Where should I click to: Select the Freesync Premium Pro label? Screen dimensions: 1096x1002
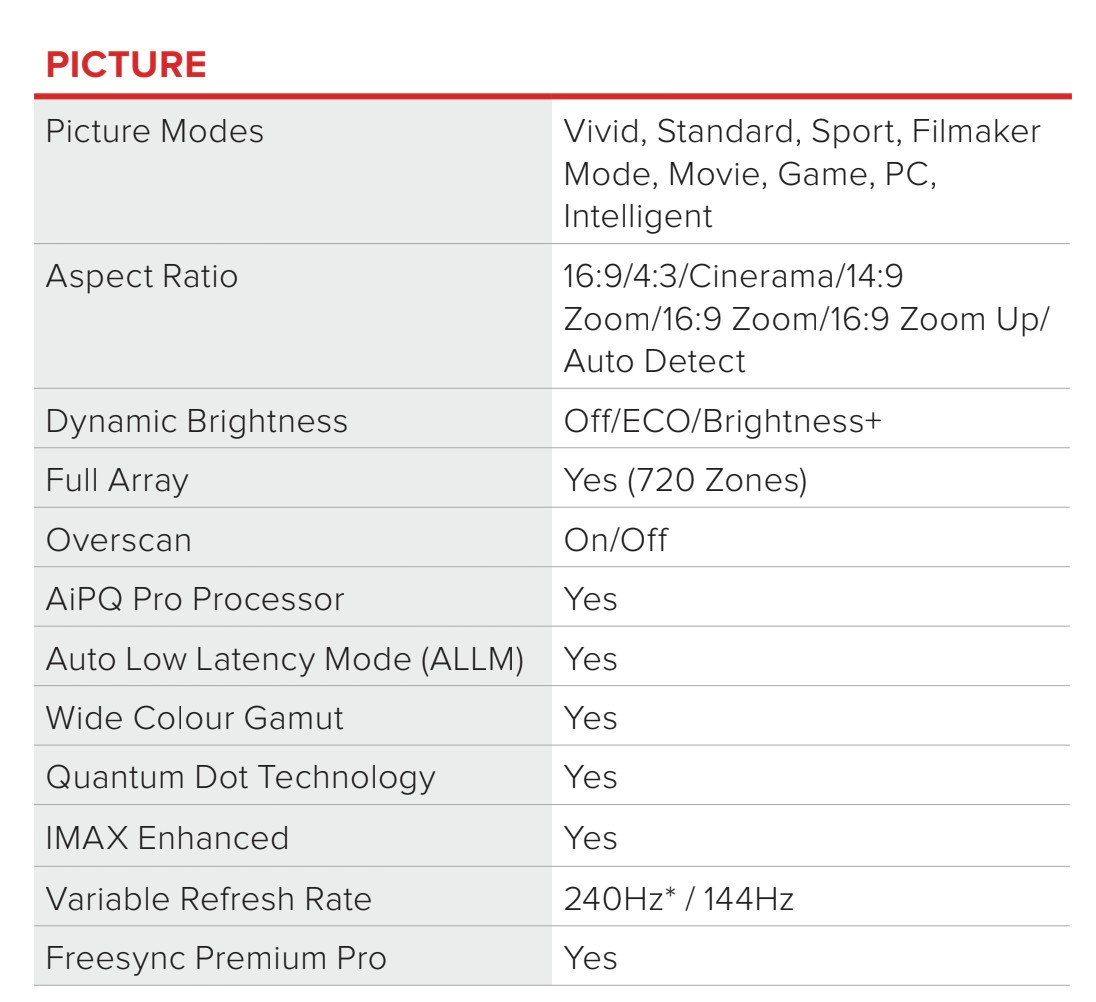(216, 958)
